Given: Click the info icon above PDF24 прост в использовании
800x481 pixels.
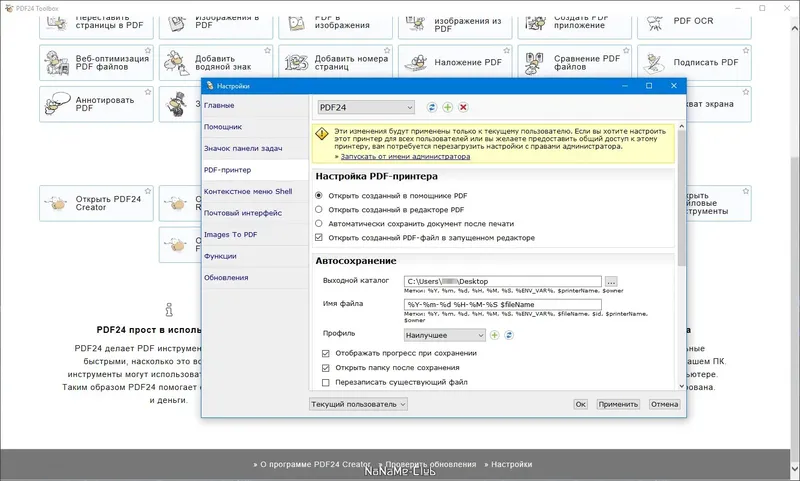Looking at the screenshot, I should point(169,310).
